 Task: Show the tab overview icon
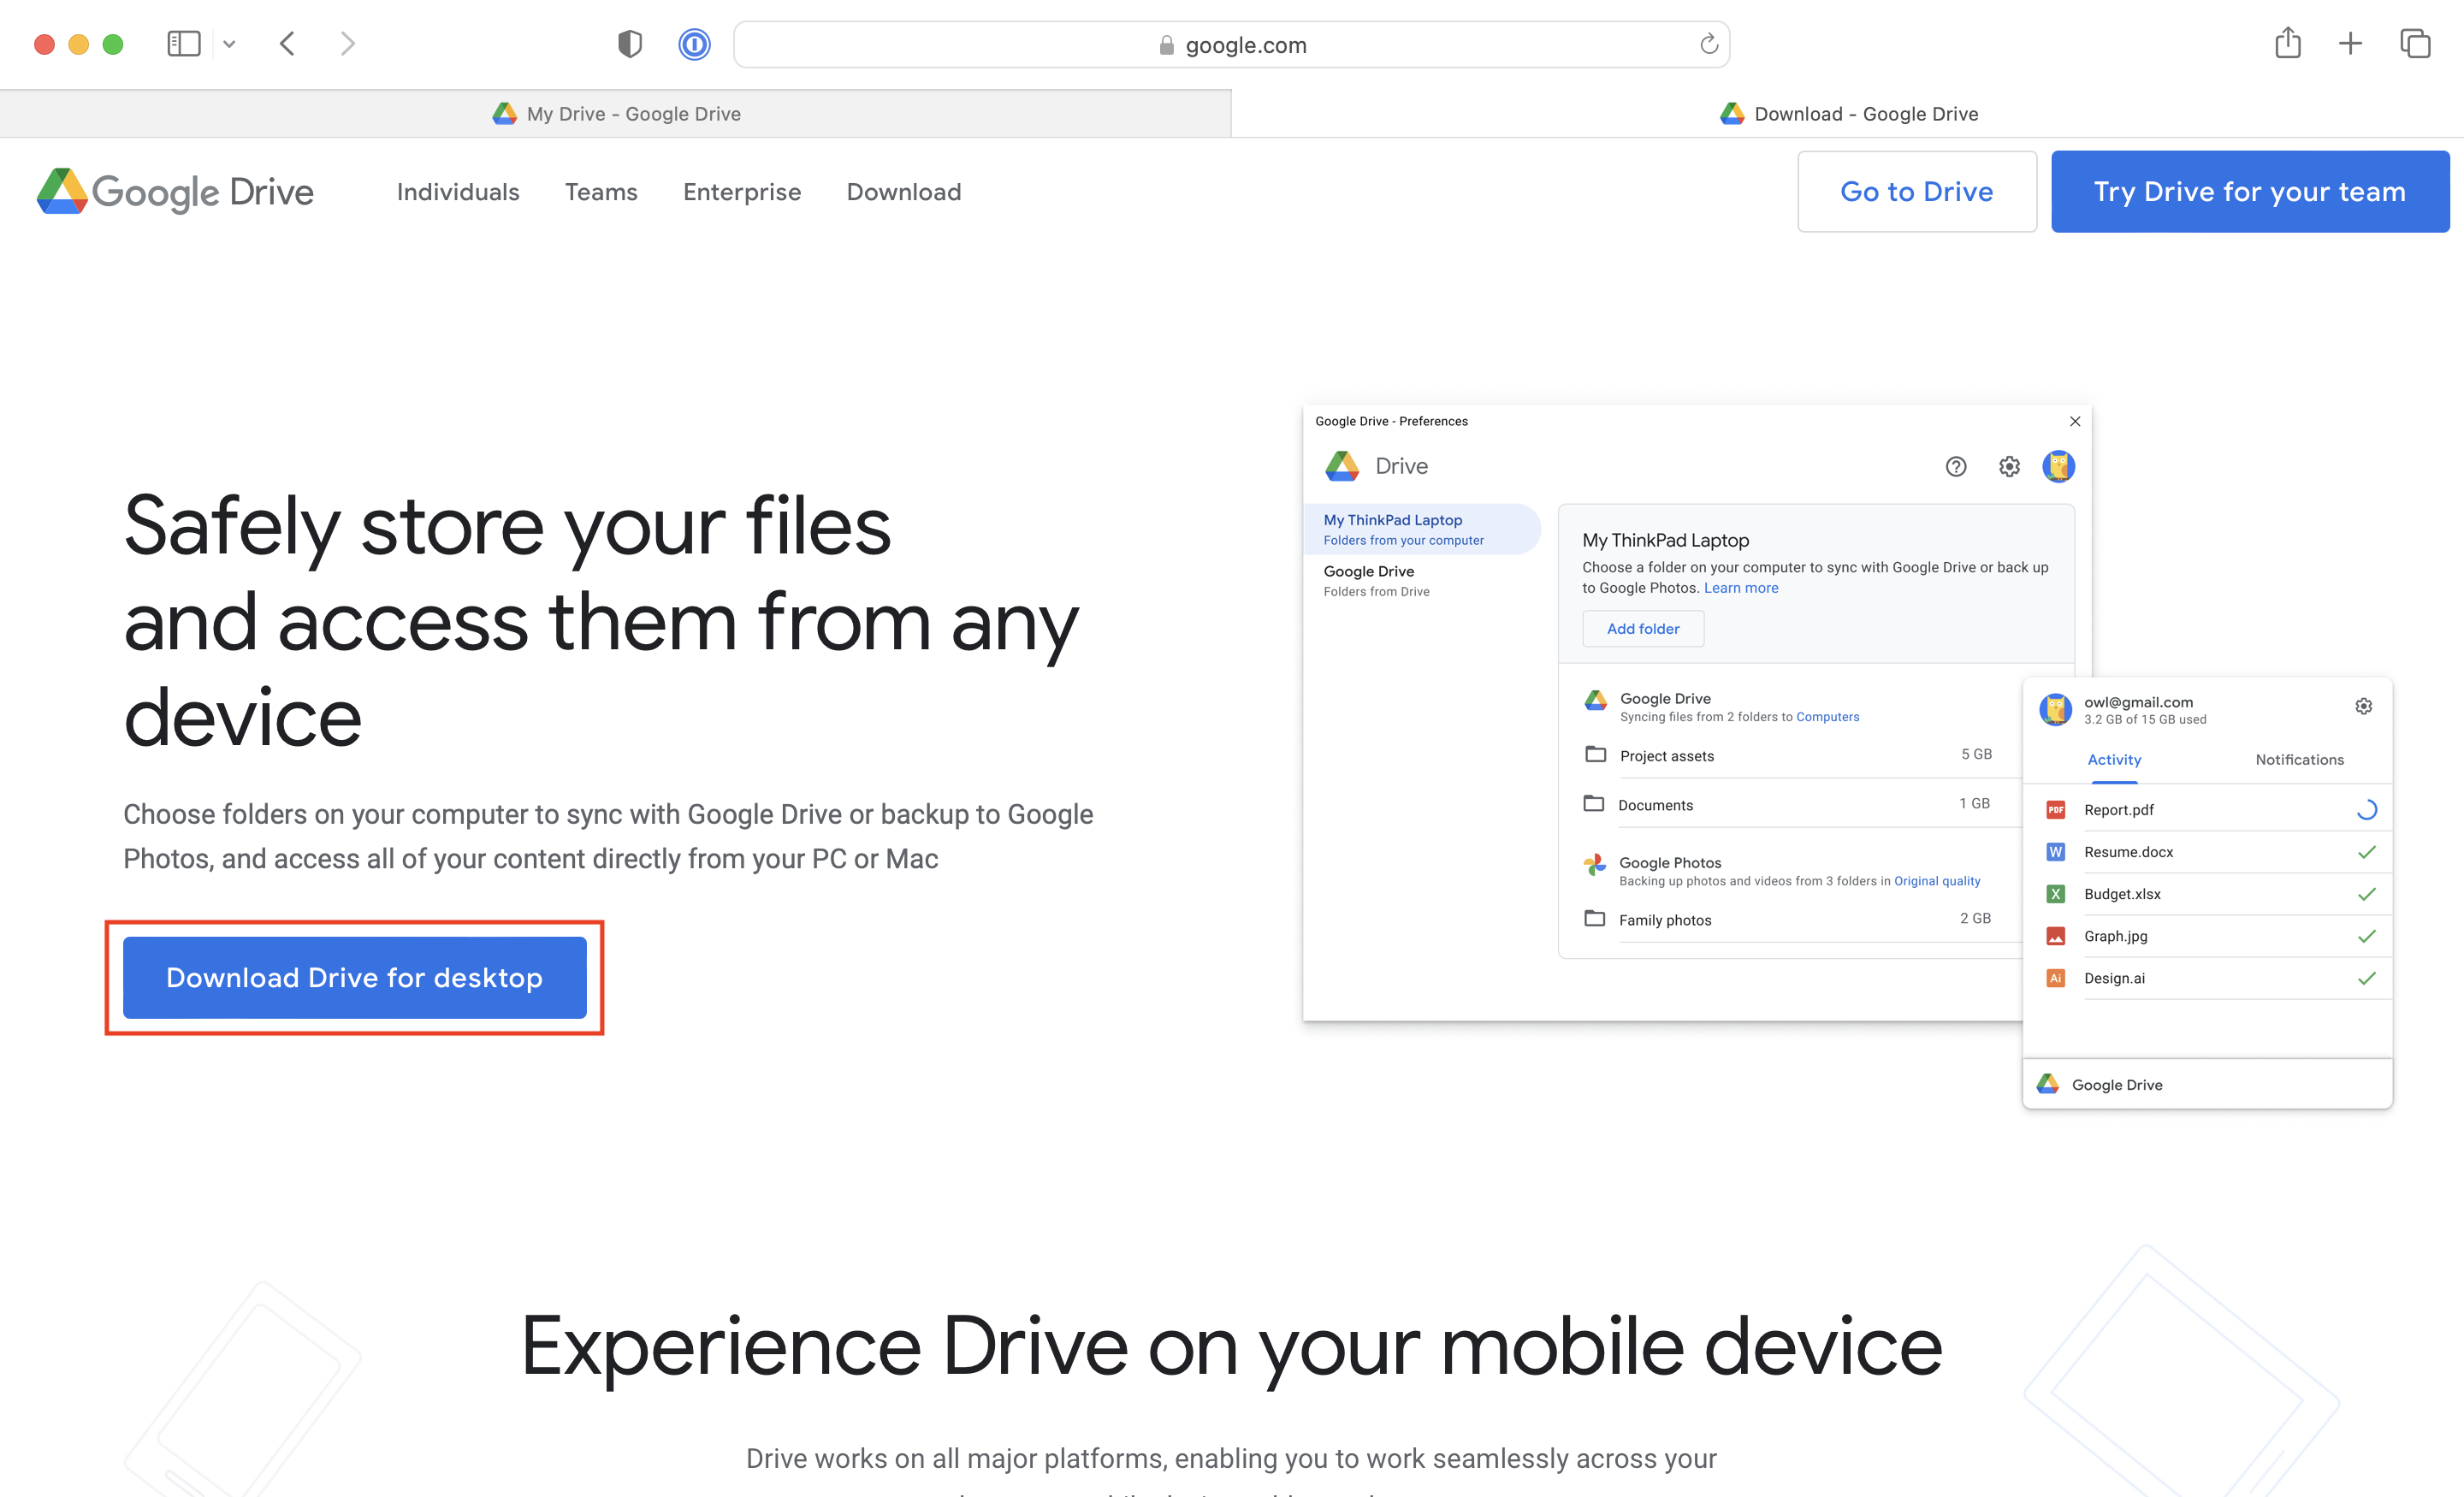tap(2415, 44)
